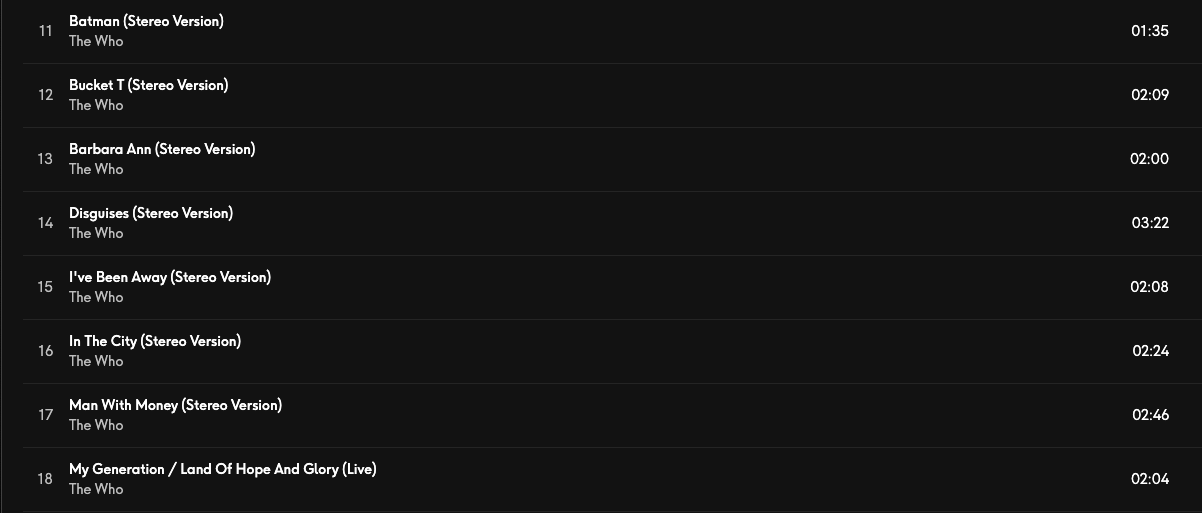Open Barbara Ann (Stereo Version) track
The width and height of the screenshot is (1202, 513).
[162, 149]
